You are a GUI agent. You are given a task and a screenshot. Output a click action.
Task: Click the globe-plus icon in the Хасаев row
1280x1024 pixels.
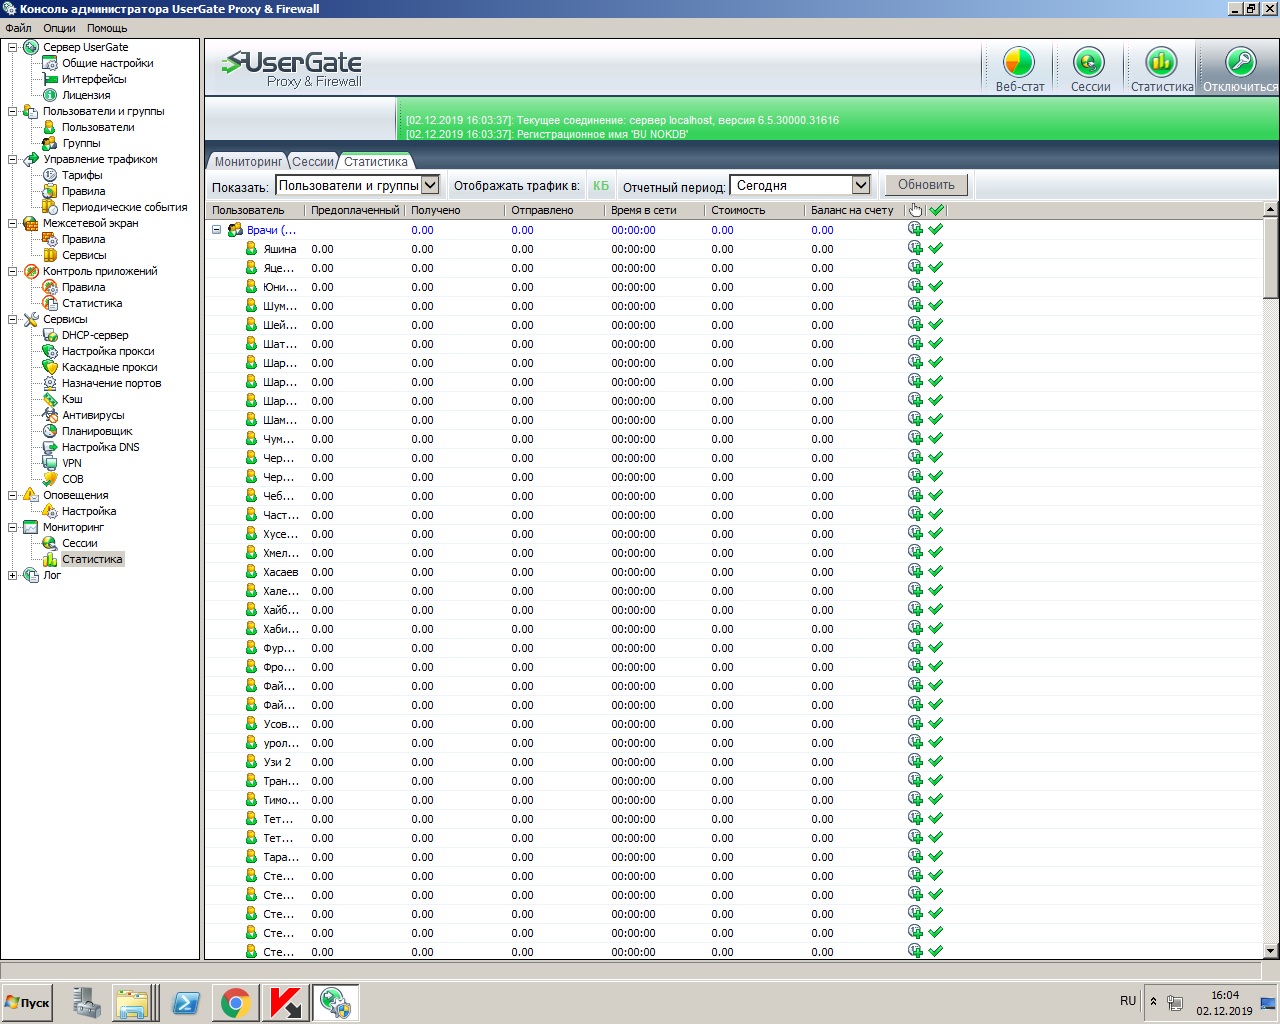click(915, 571)
